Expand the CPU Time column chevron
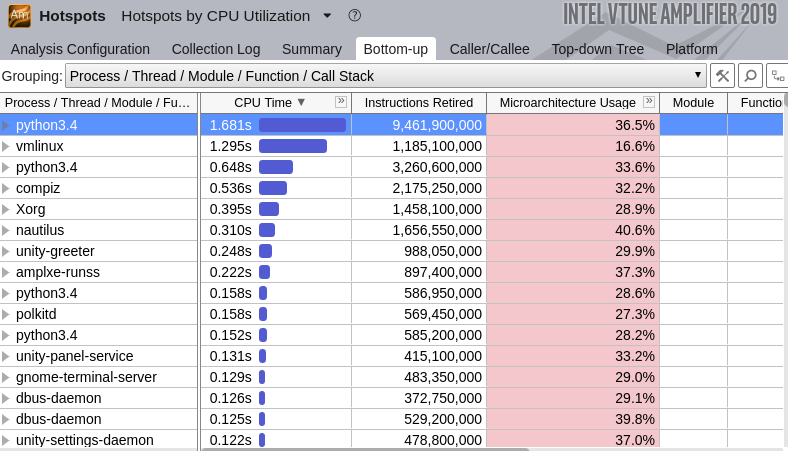Screen dimensions: 788x451 coord(341,101)
